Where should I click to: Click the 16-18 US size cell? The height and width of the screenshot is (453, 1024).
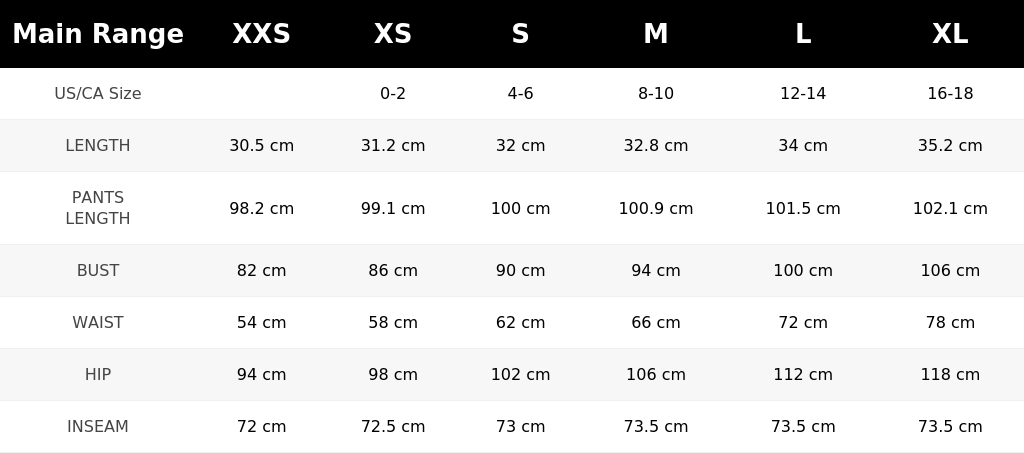click(950, 93)
